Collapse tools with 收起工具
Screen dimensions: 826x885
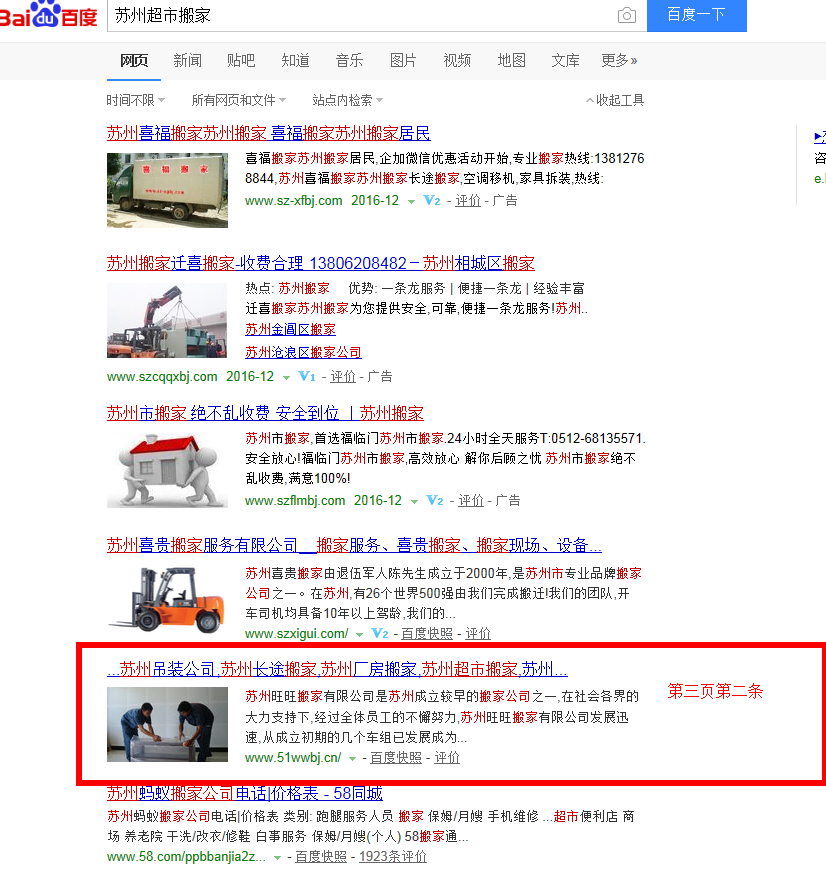coord(615,100)
